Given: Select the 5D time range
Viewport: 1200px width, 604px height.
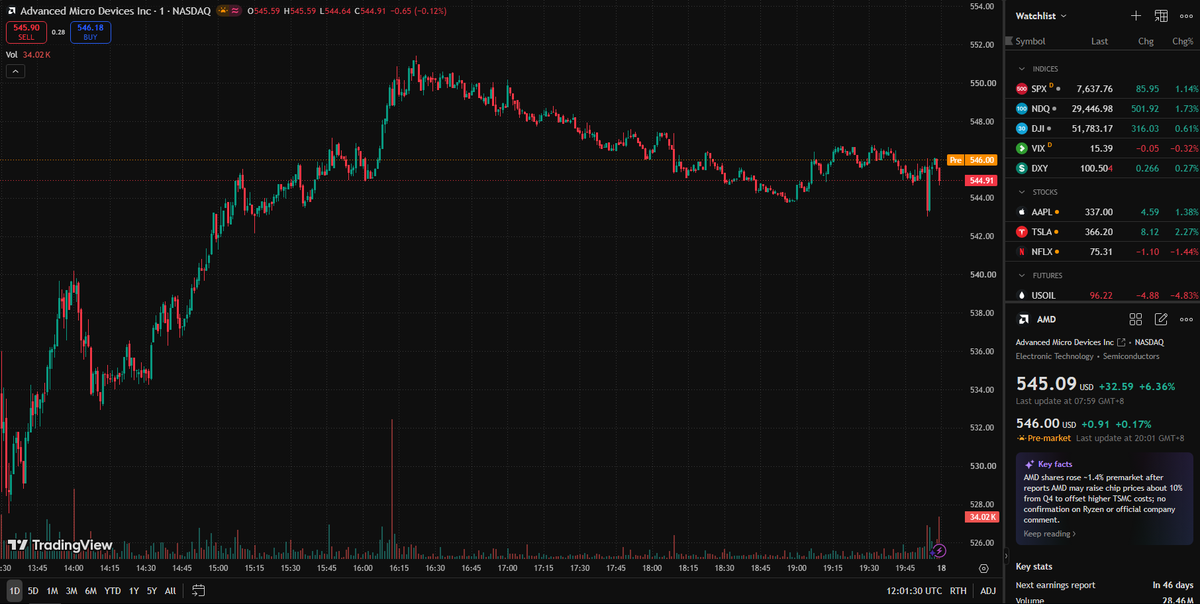Looking at the screenshot, I should [x=33, y=590].
